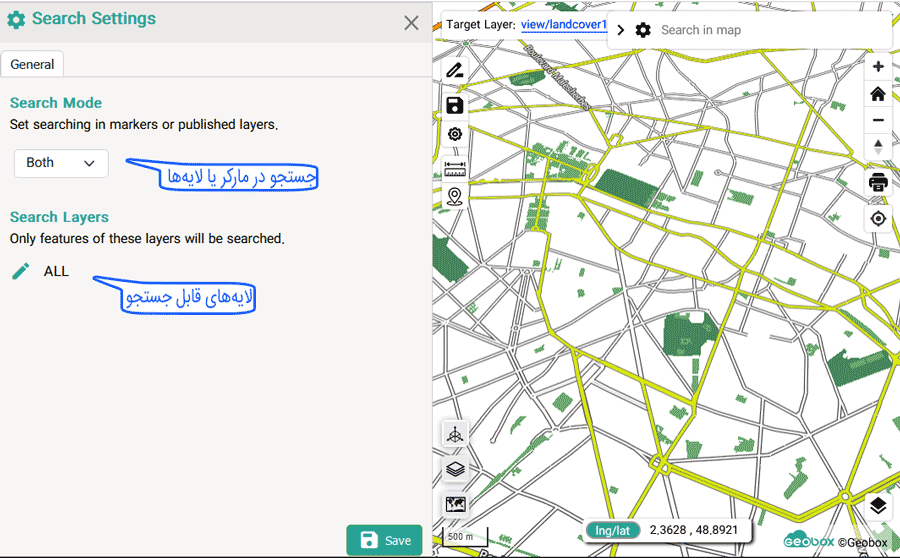
Task: Open the 3D view tool
Action: click(x=455, y=434)
